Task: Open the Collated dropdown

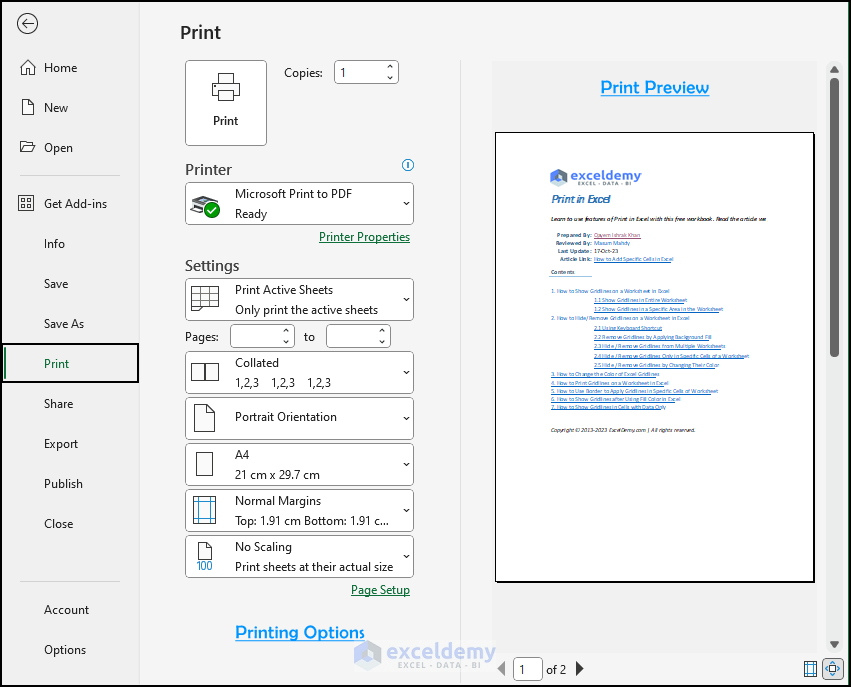Action: pyautogui.click(x=406, y=373)
